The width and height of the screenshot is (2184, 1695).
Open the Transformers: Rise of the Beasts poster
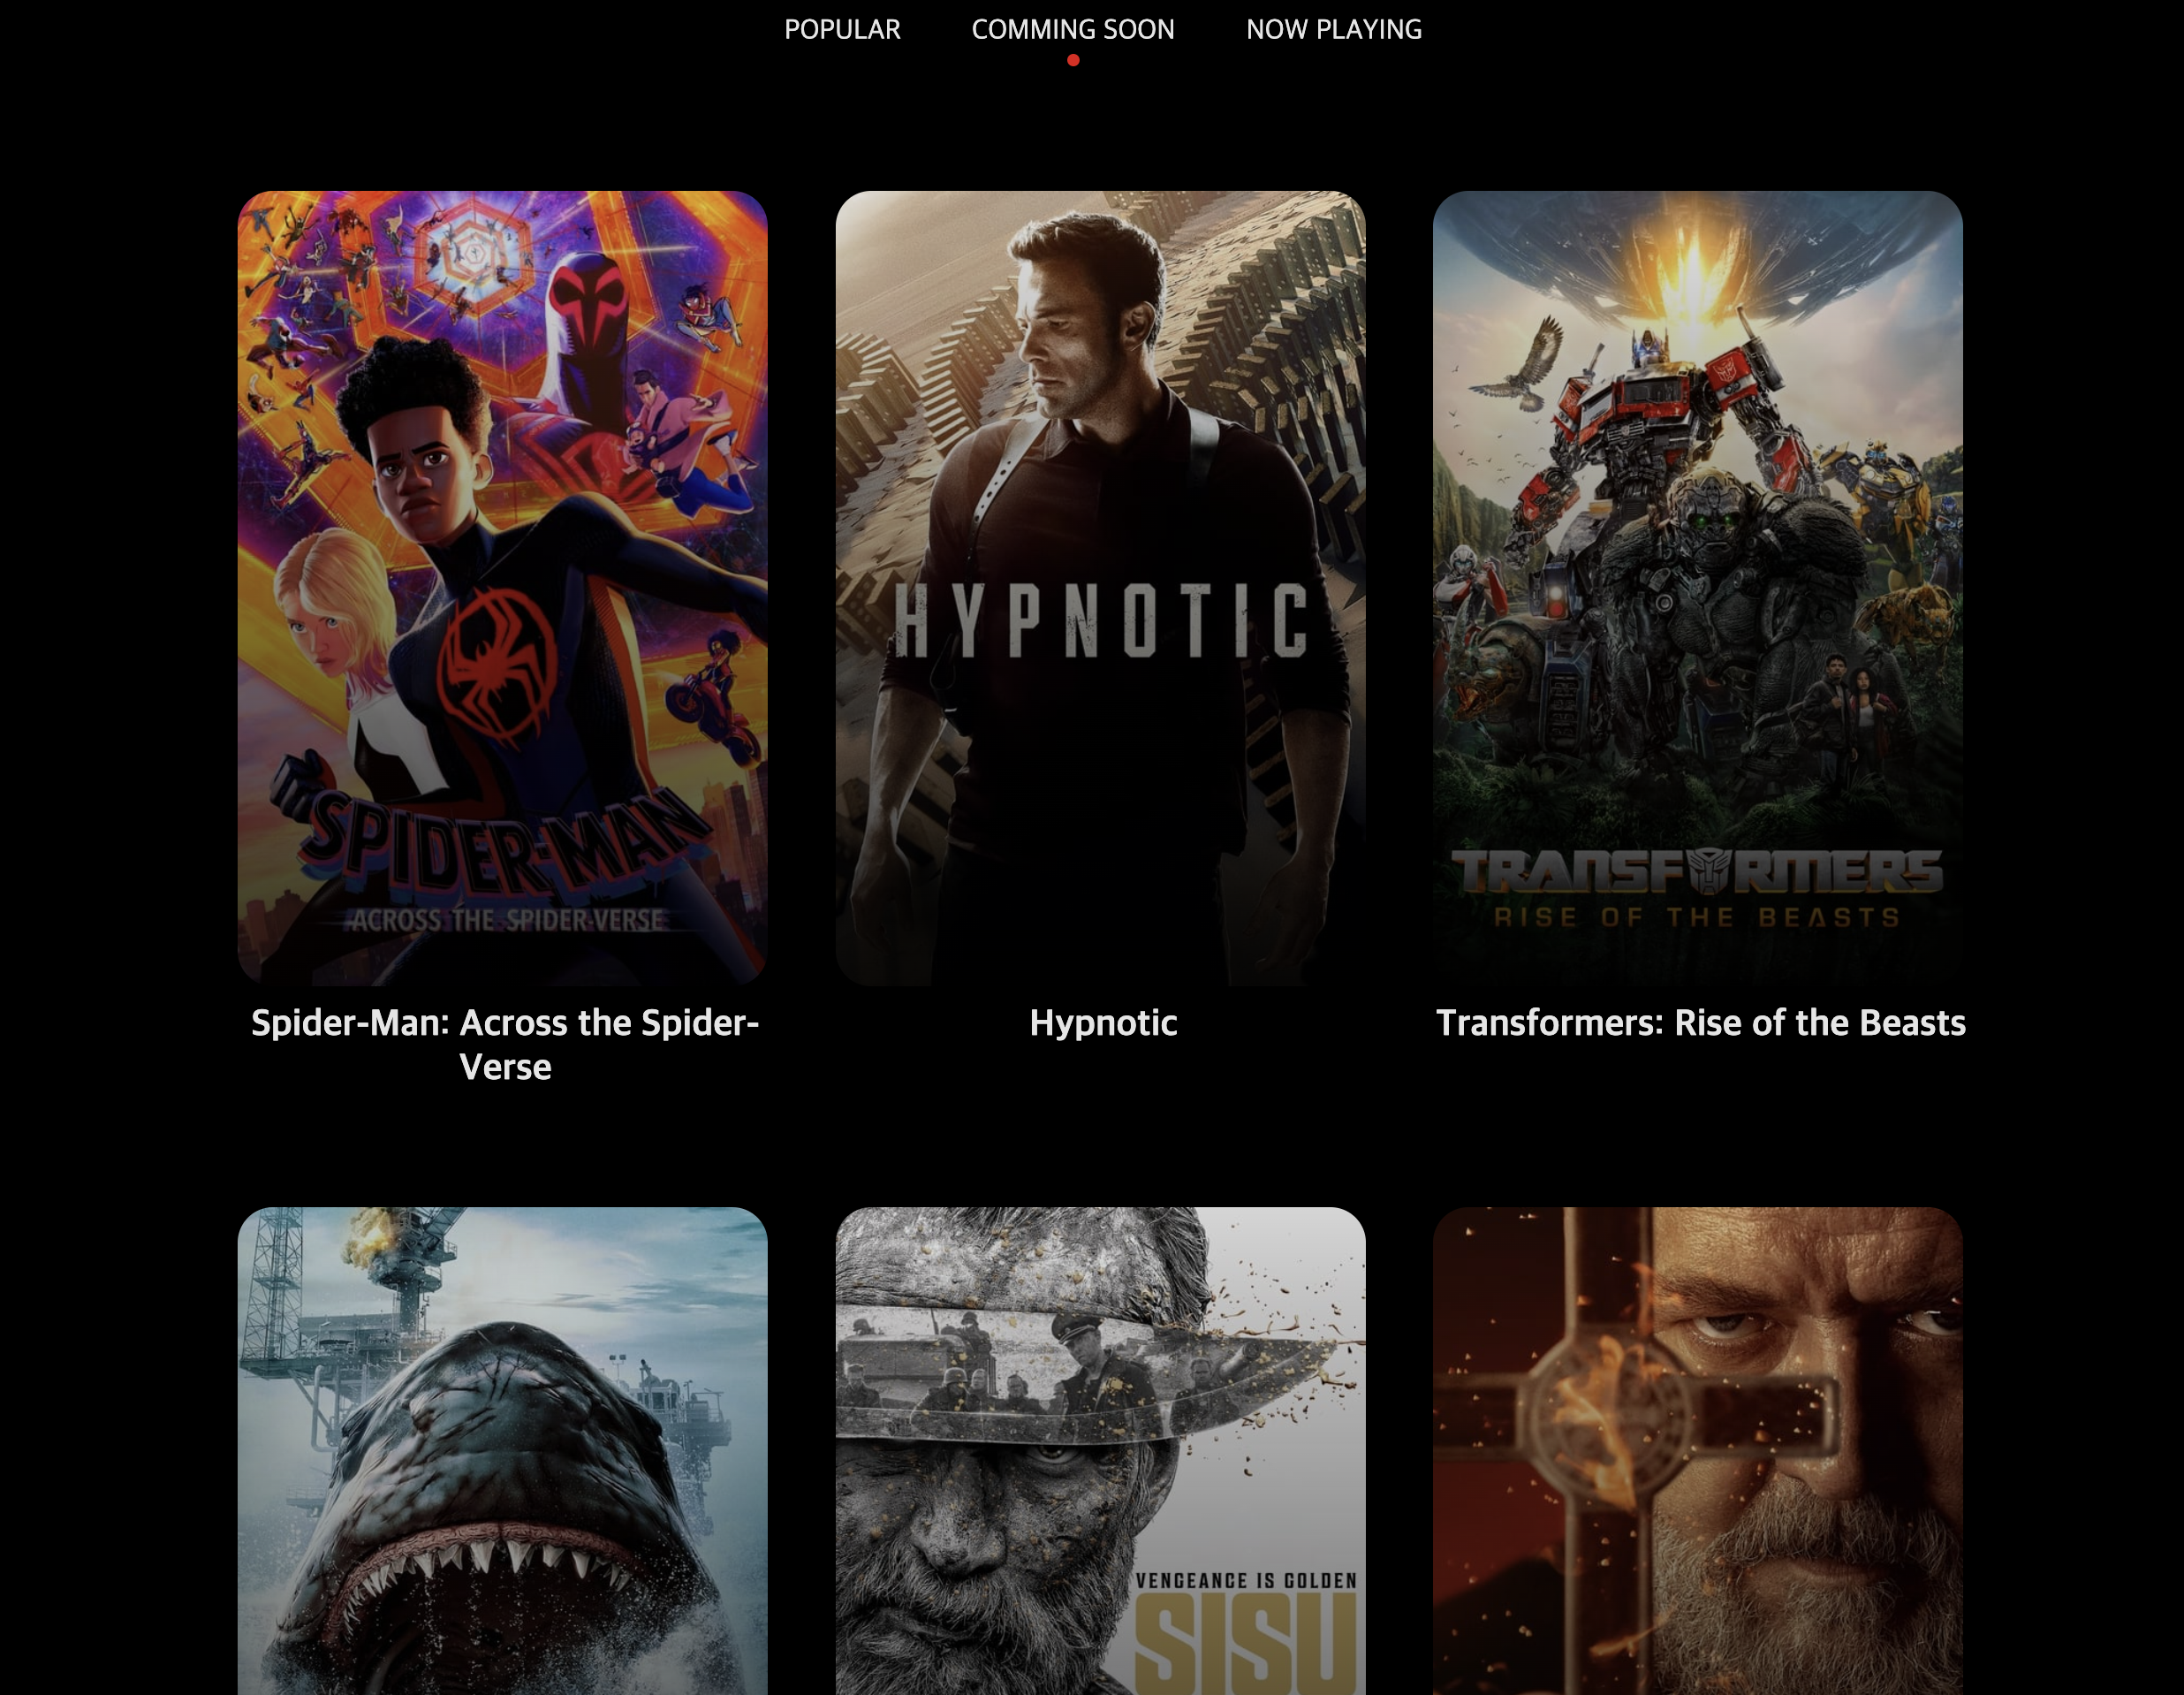(x=1698, y=588)
